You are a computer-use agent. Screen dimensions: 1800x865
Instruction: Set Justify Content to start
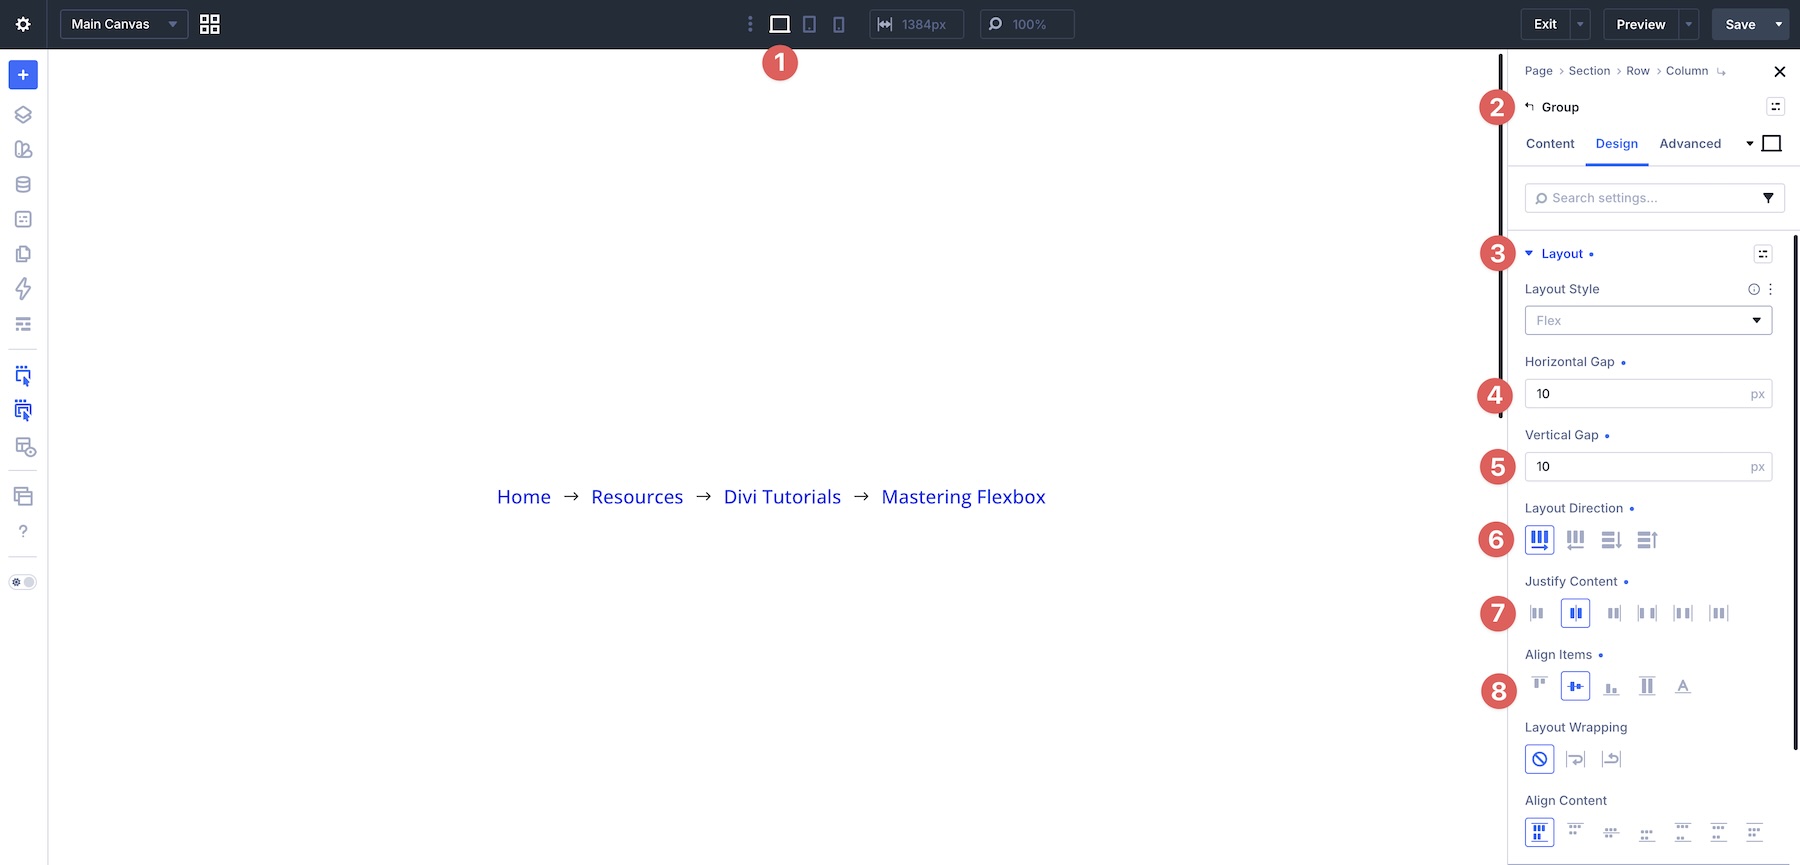(x=1538, y=613)
